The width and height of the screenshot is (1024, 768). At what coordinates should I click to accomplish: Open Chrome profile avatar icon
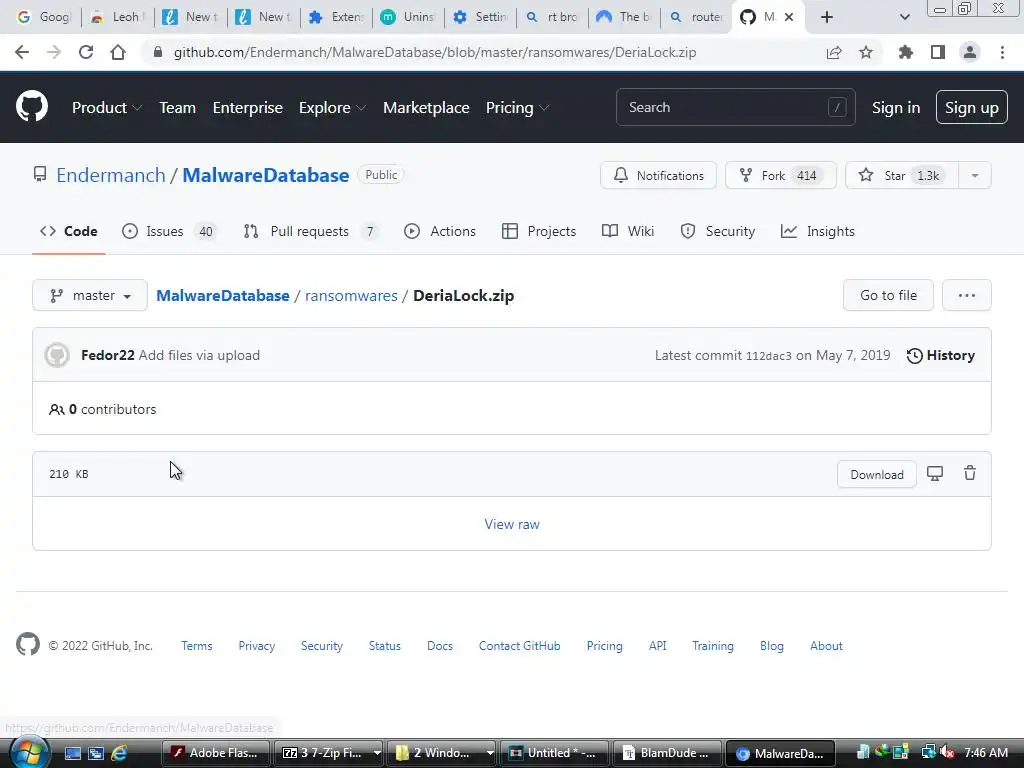pos(970,52)
